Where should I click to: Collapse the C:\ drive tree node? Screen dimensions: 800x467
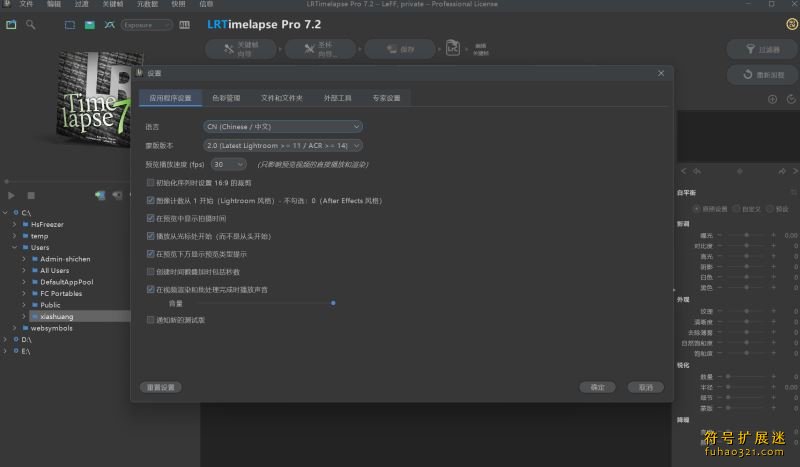[x=5, y=212]
